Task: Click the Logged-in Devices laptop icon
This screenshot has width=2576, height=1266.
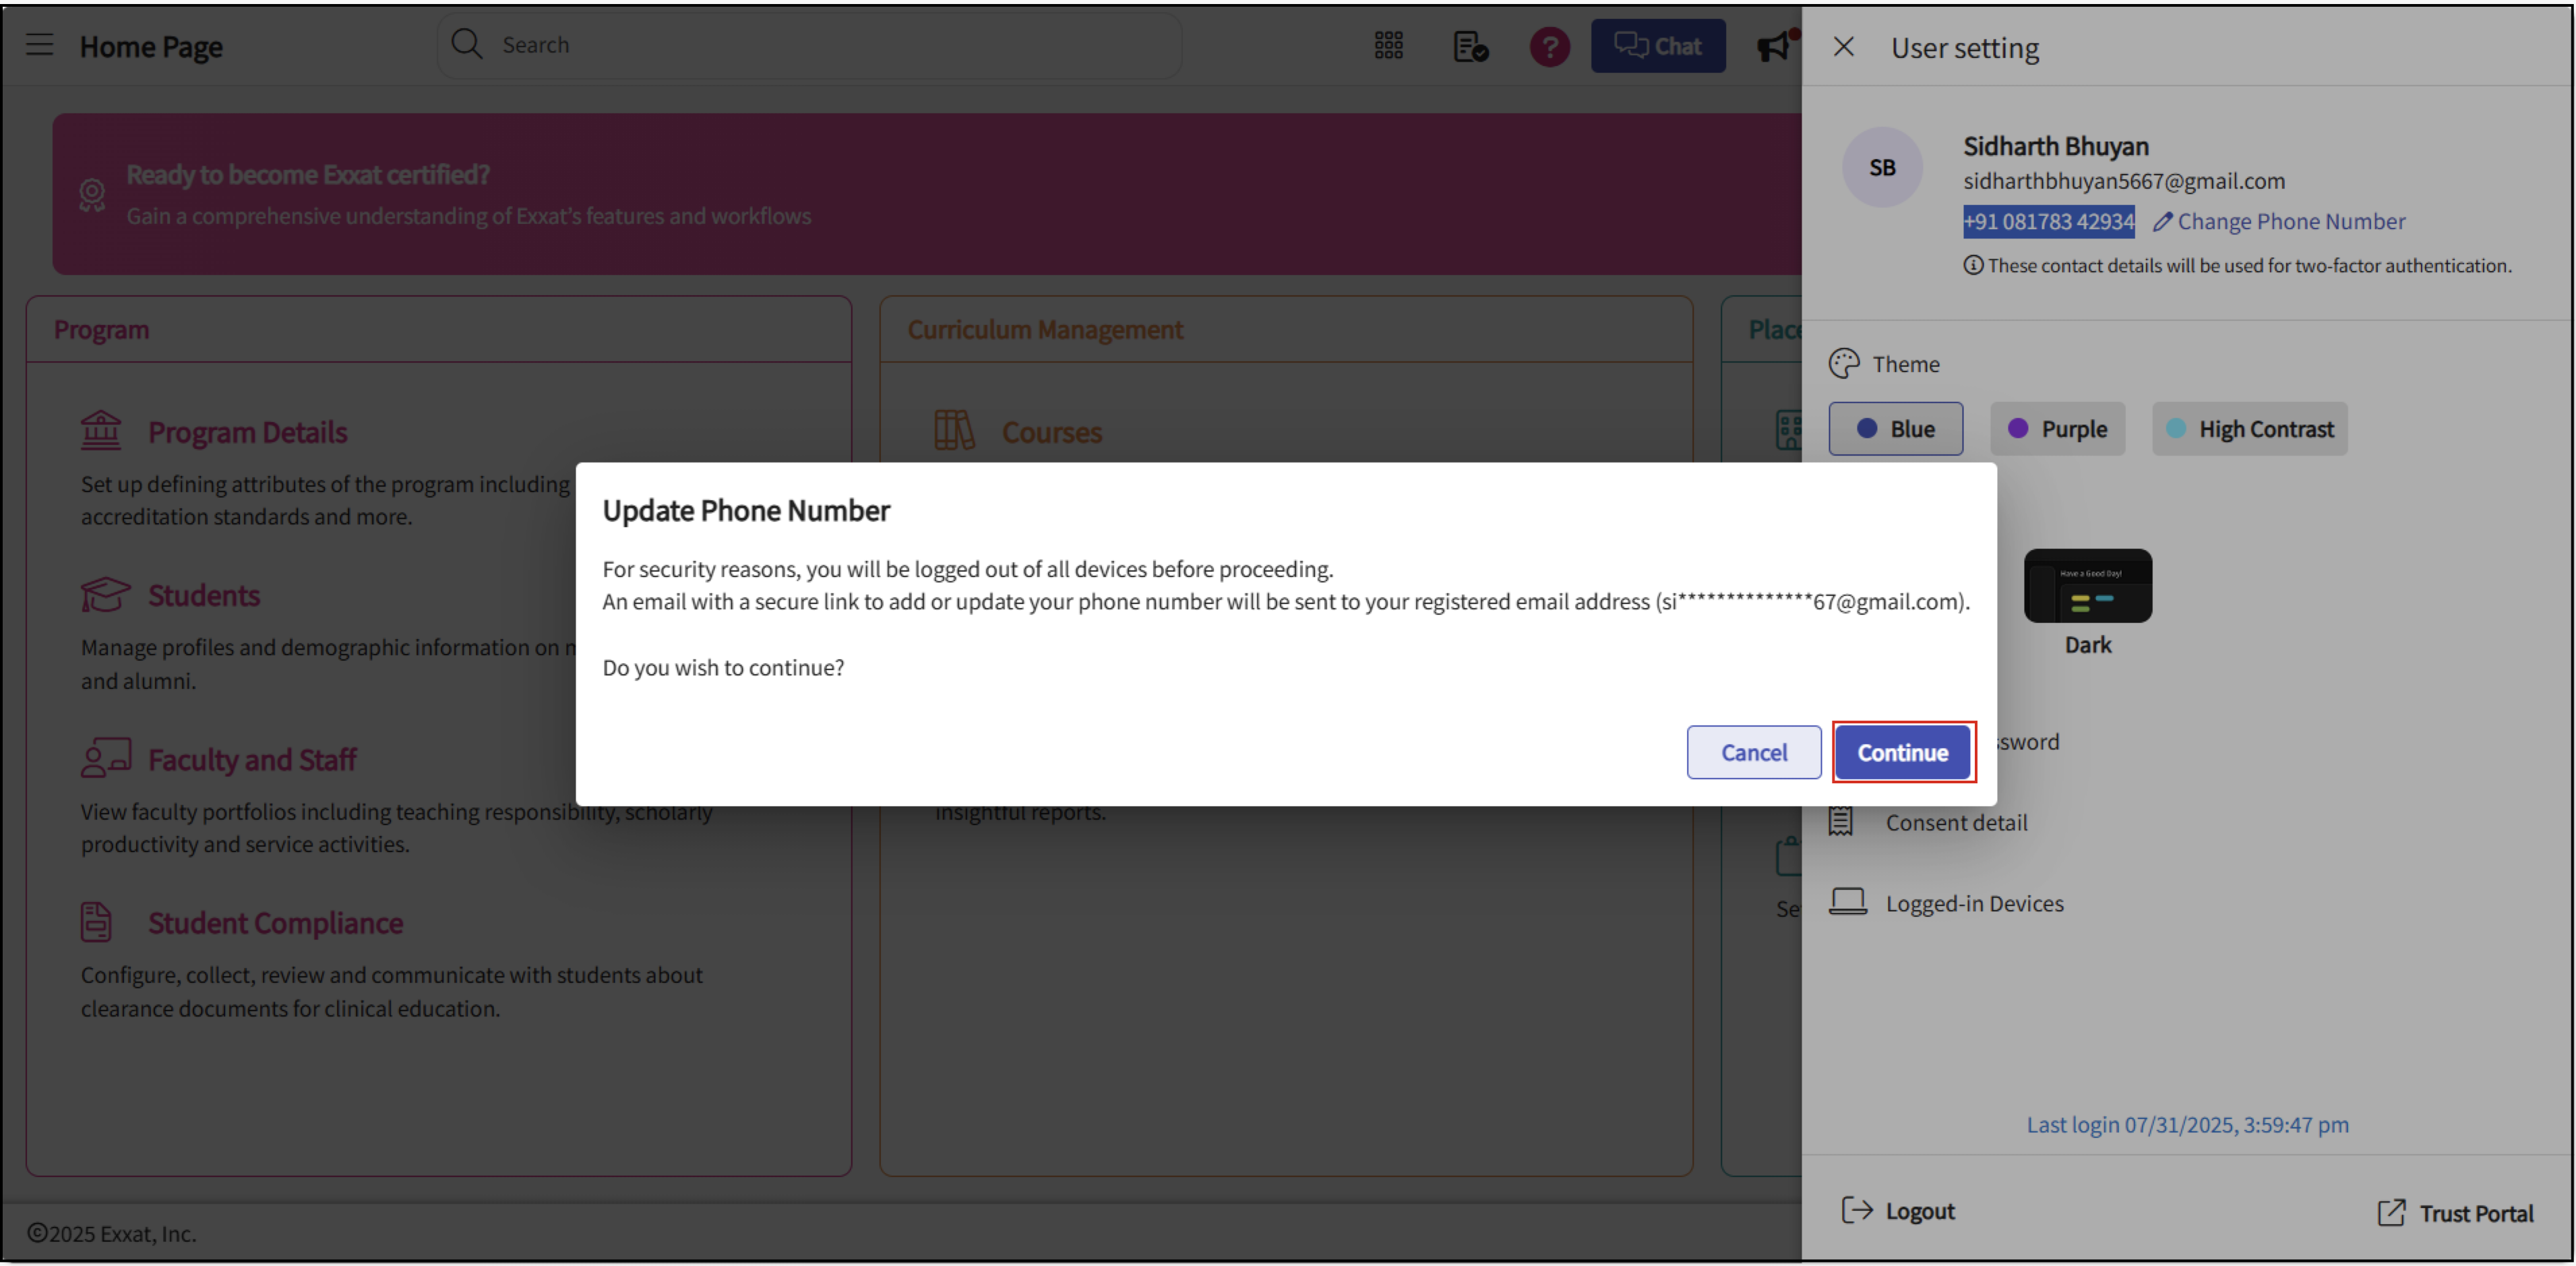Action: 1848,902
